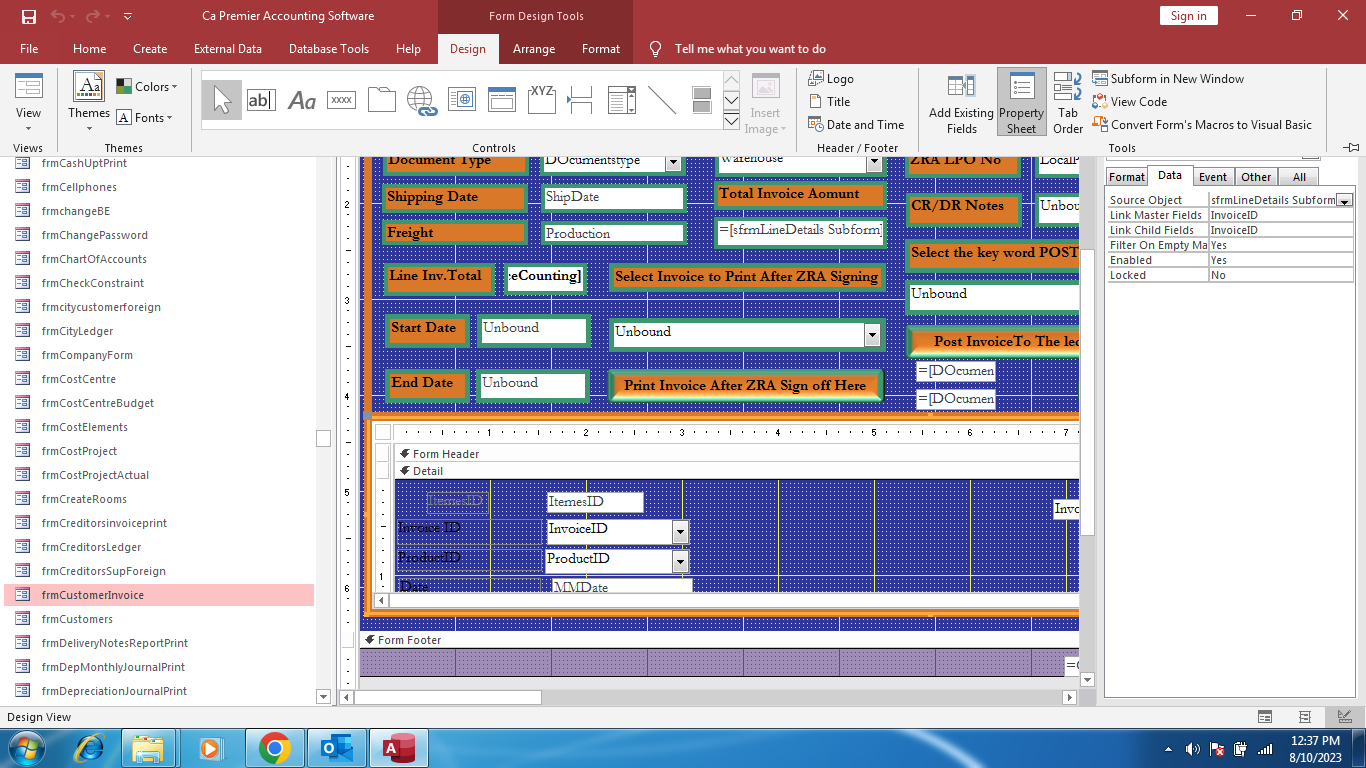Open the Customize Quick Access Toolbar menu
This screenshot has height=768, width=1366.
coord(127,17)
